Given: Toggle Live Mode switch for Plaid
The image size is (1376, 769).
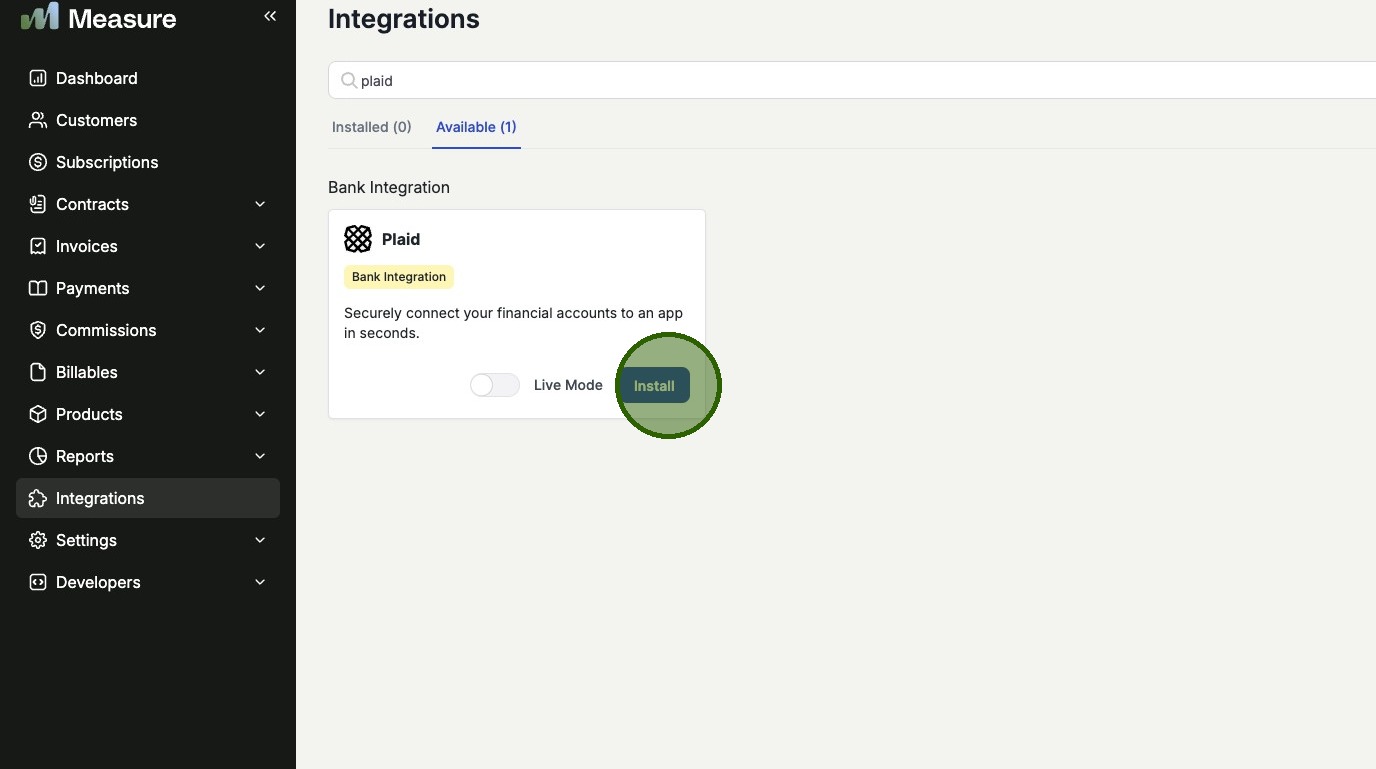Looking at the screenshot, I should (x=495, y=385).
